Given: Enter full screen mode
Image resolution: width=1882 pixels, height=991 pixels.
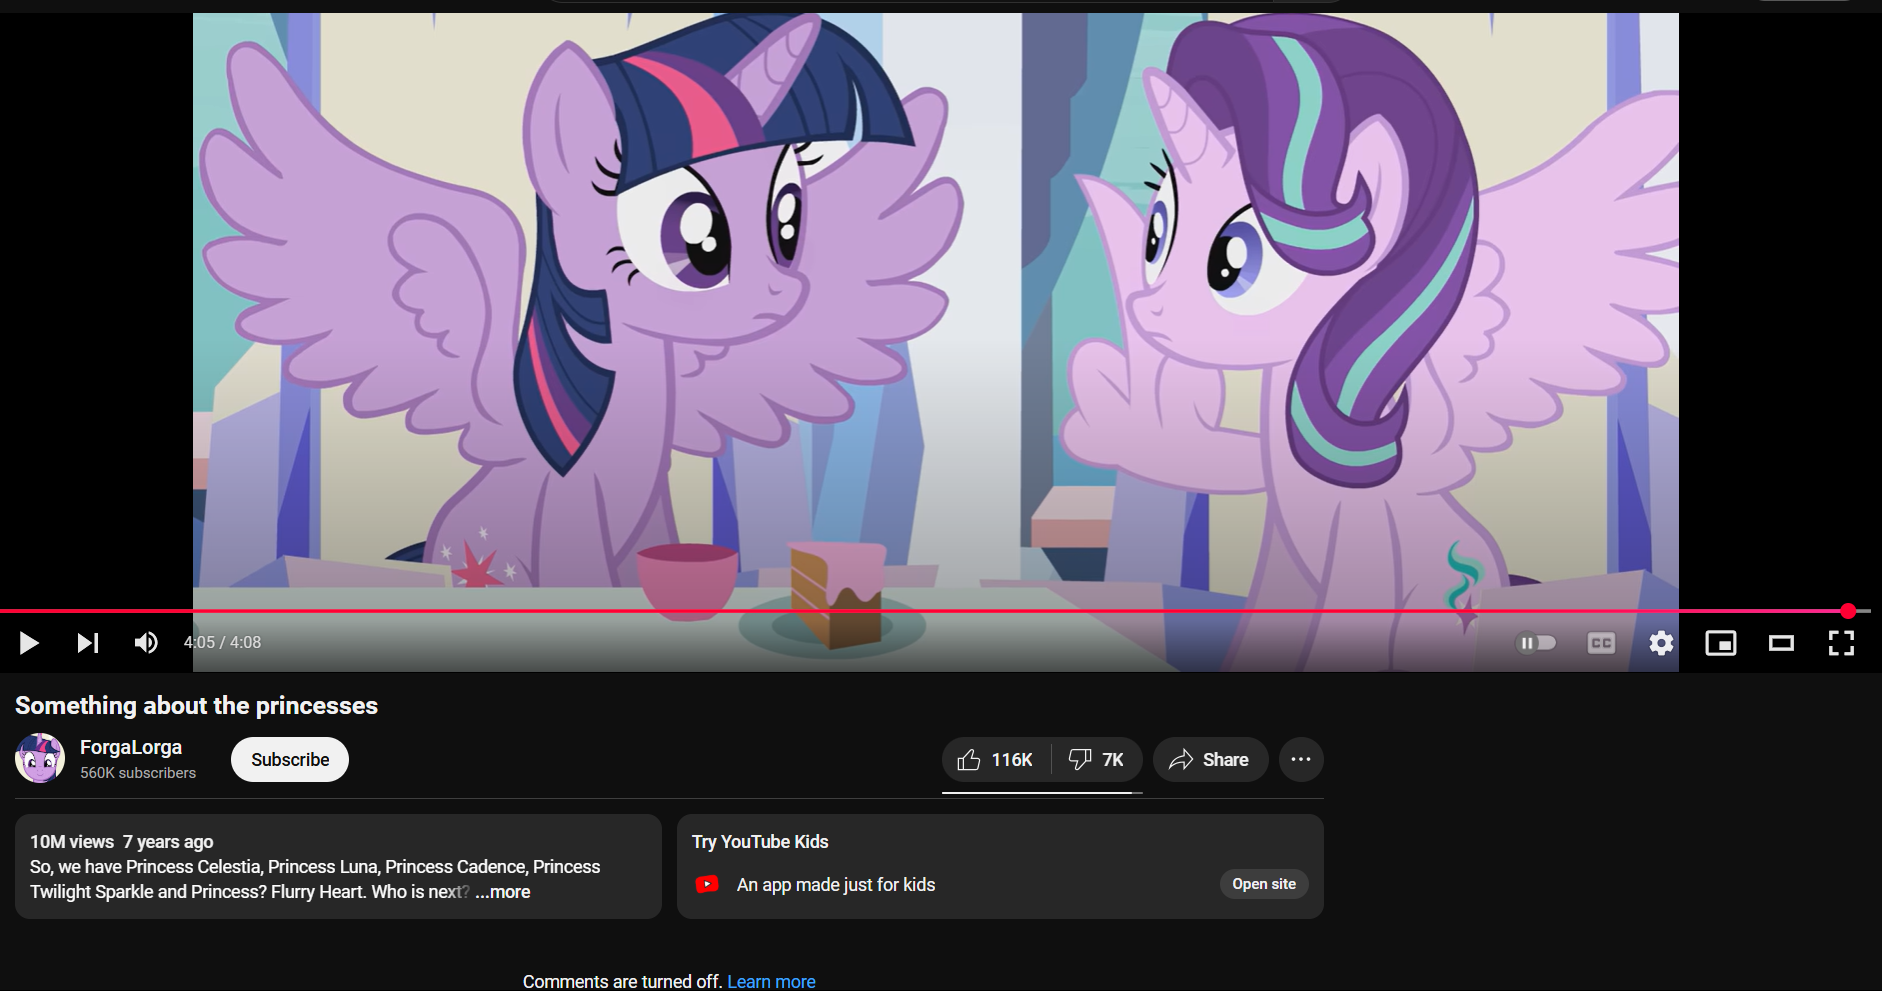Looking at the screenshot, I should click(1841, 643).
